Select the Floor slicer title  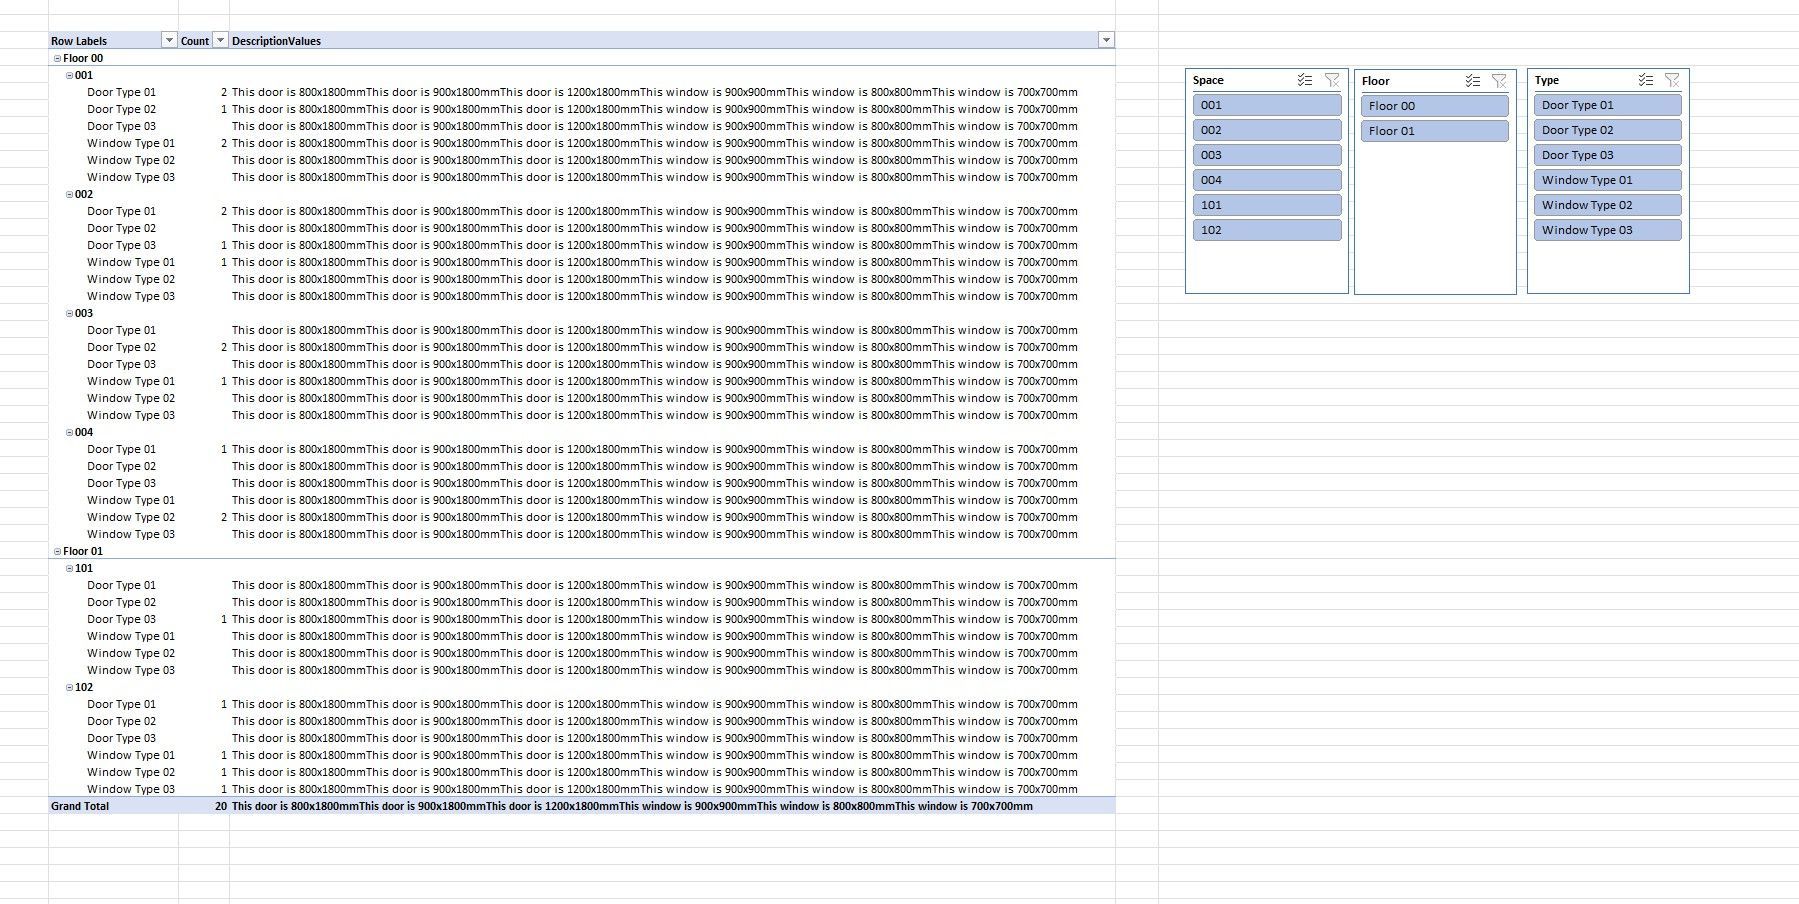click(x=1376, y=81)
